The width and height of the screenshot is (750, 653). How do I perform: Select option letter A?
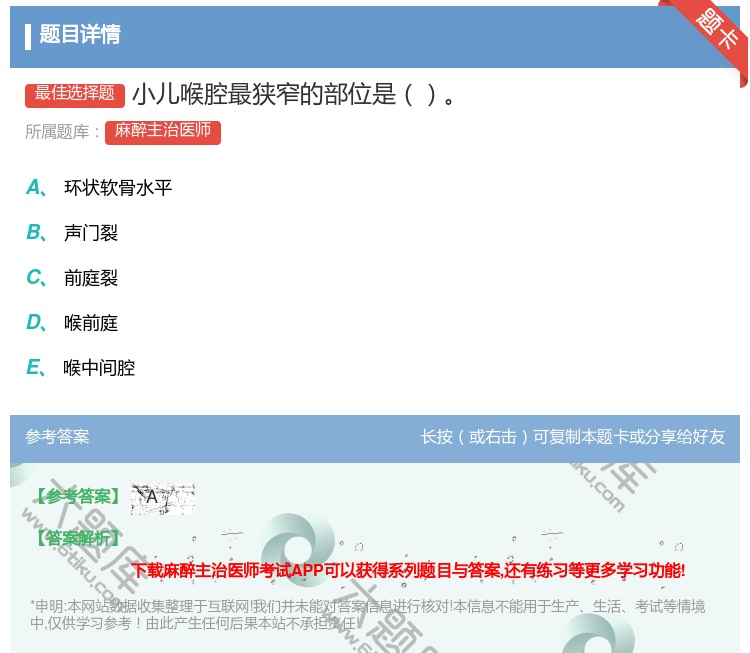35,187
